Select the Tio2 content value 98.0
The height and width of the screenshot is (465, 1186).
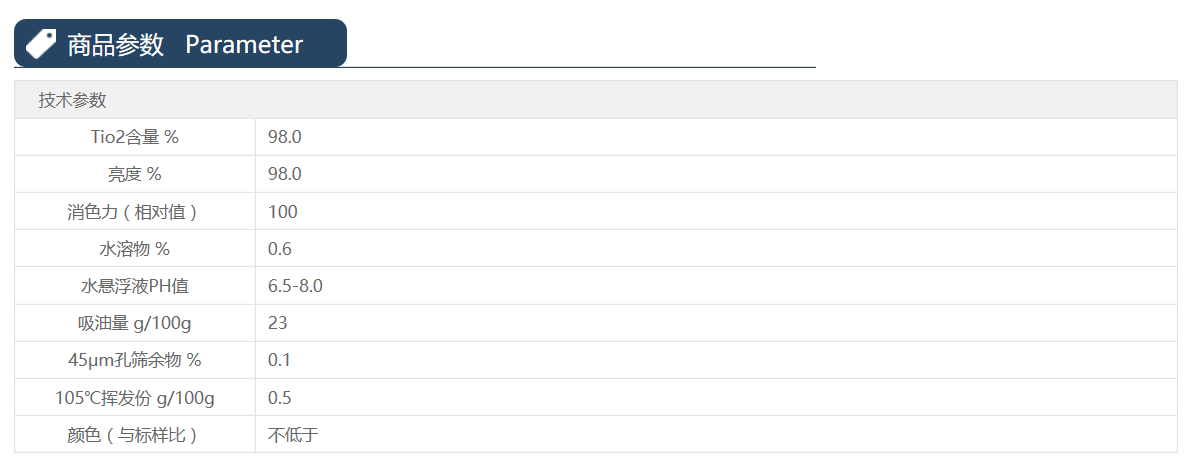284,137
